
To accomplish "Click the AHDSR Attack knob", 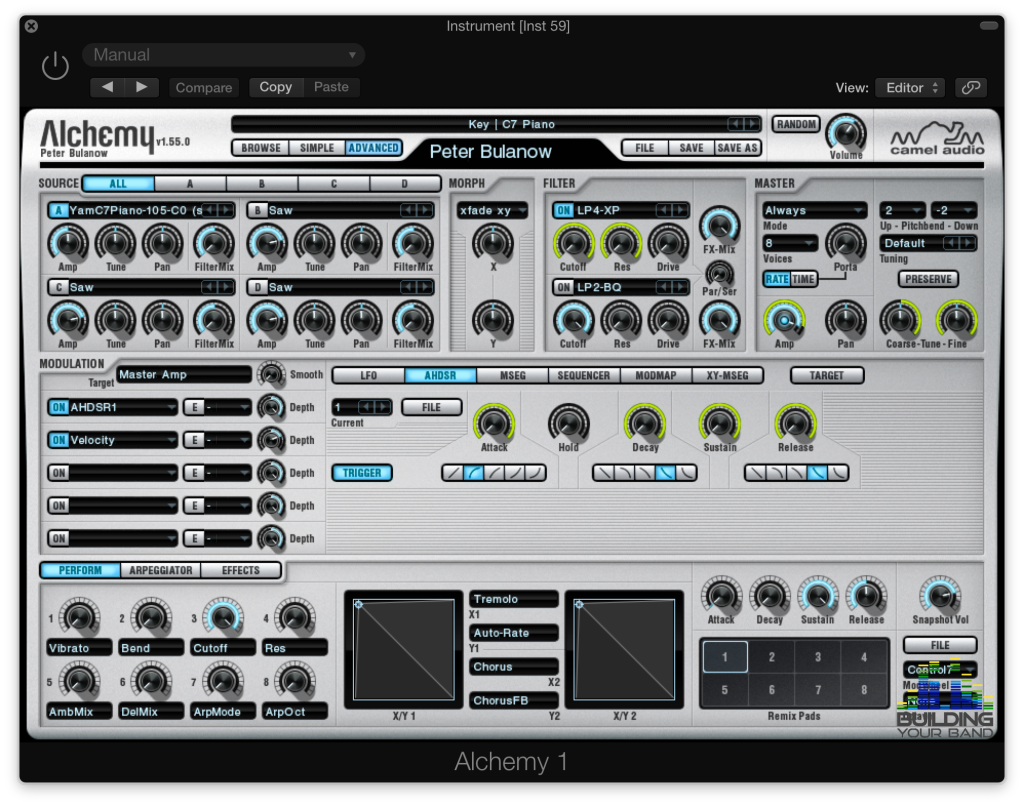I will [494, 423].
